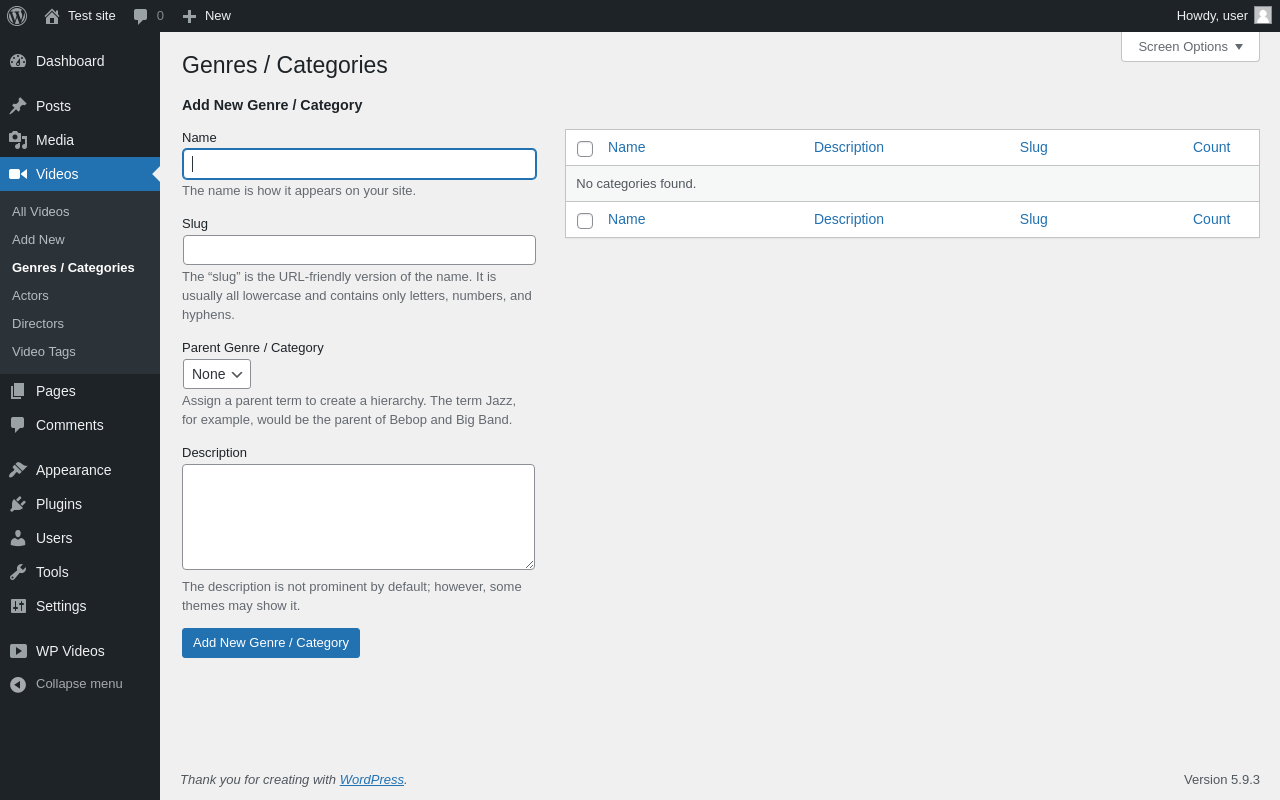1280x800 pixels.
Task: Open the Posts menu item
Action: [80, 106]
